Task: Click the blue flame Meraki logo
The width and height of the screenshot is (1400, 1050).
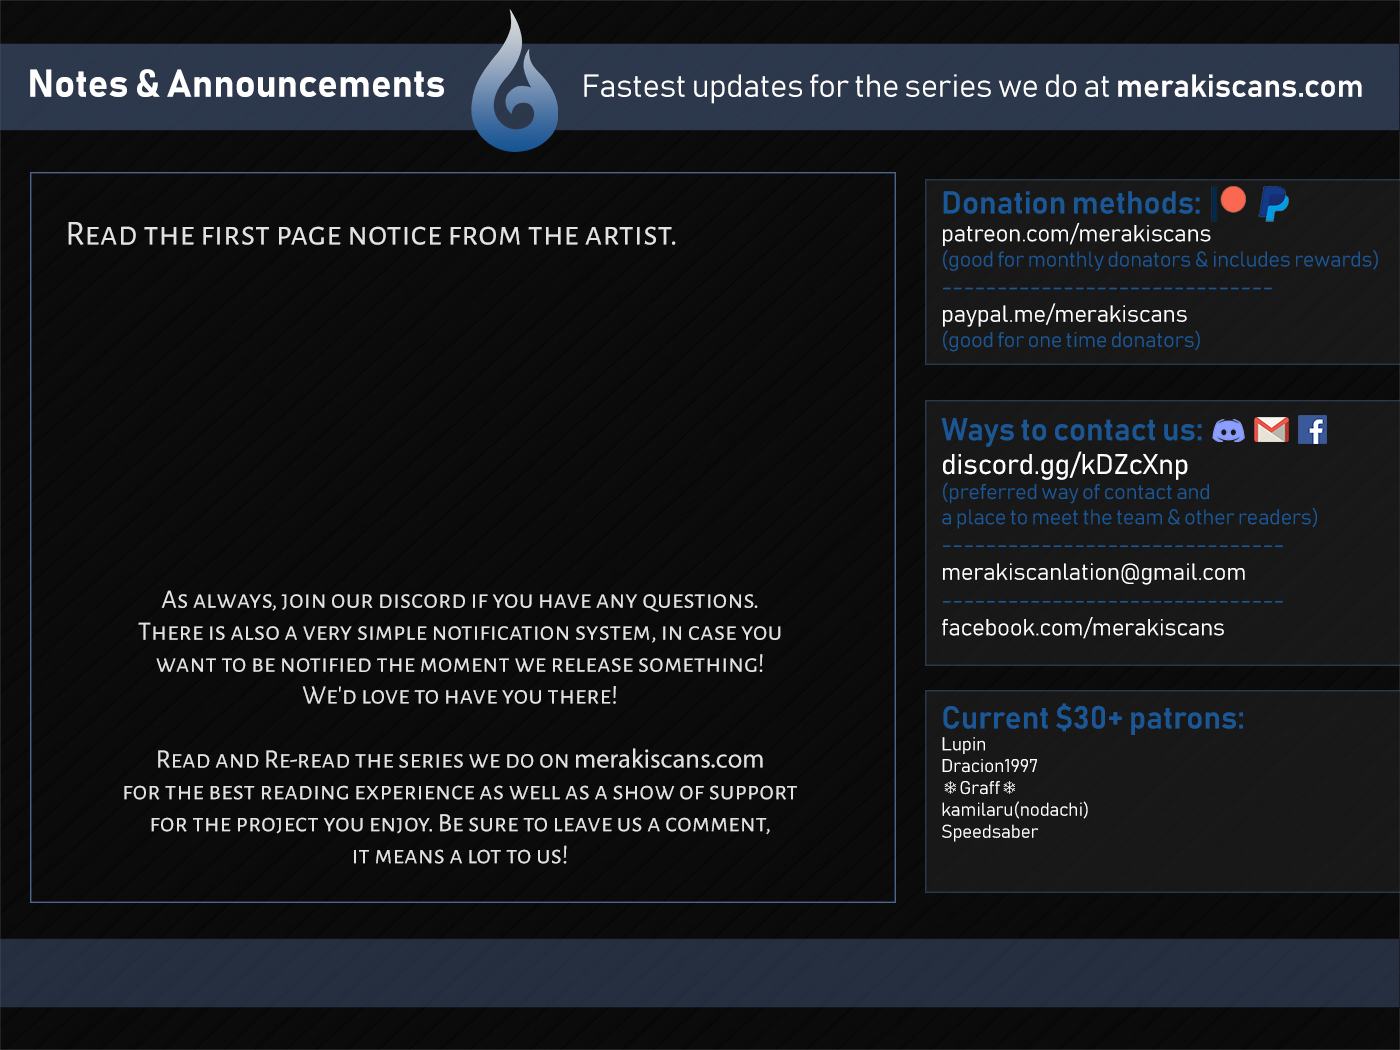Action: click(514, 82)
